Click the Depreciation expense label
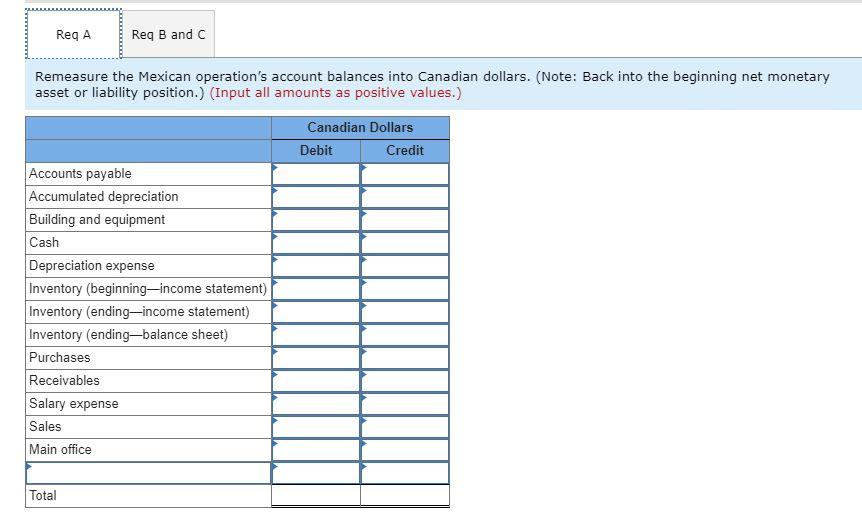This screenshot has height=515, width=862. [92, 266]
